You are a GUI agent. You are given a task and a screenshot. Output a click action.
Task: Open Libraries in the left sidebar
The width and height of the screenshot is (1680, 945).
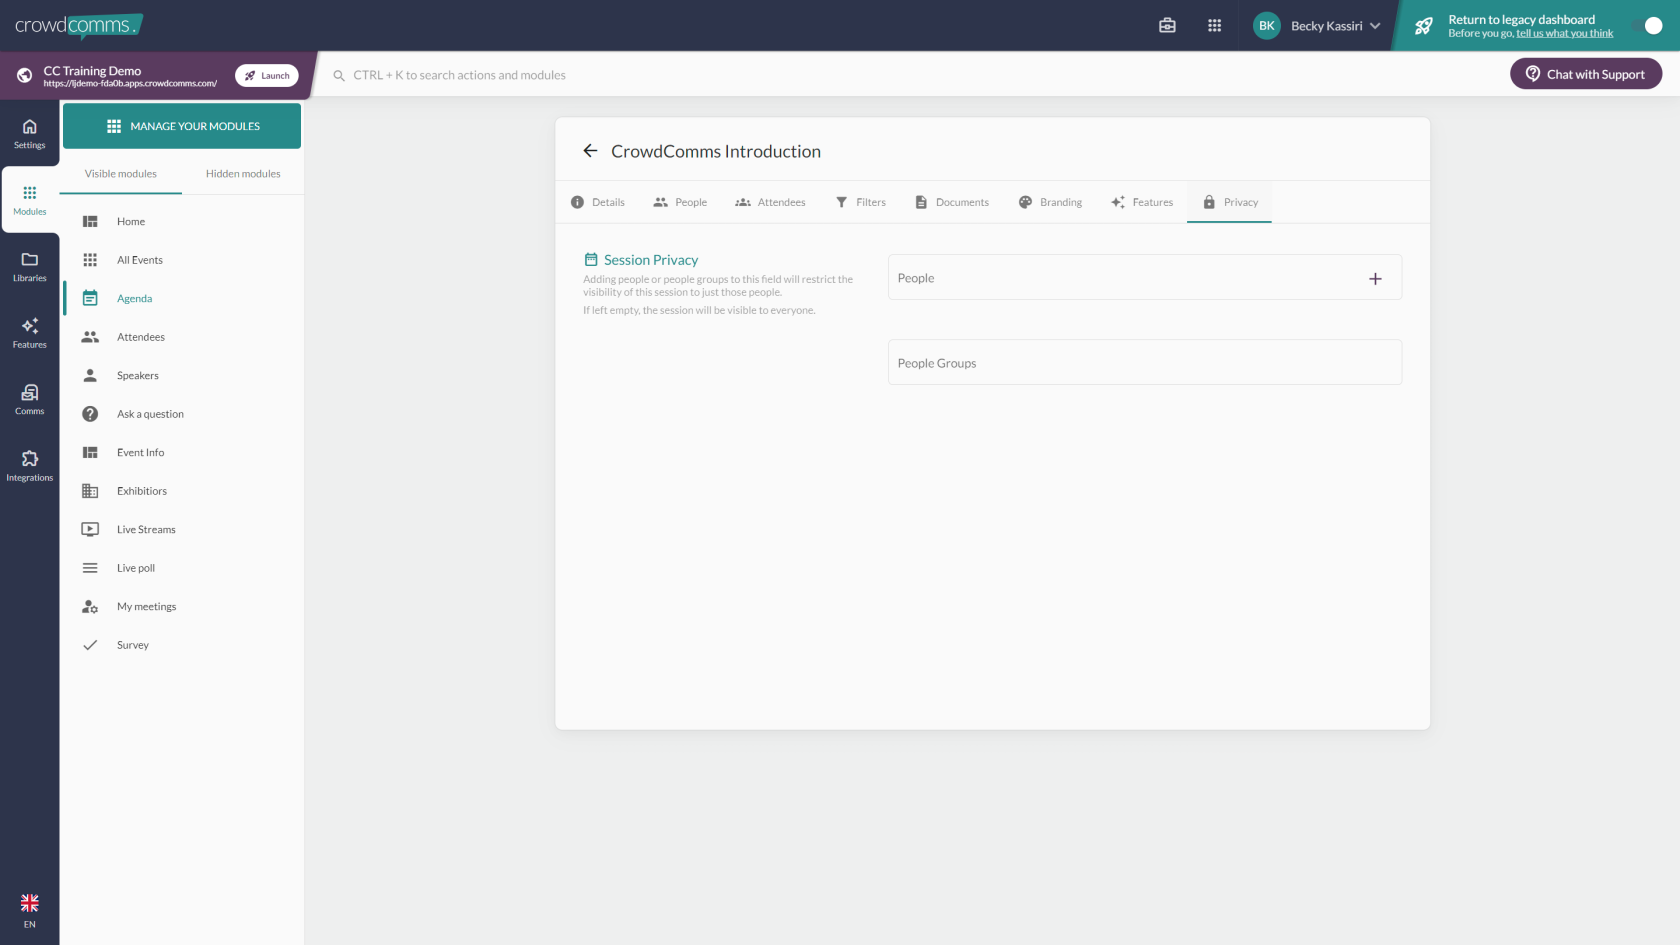click(x=30, y=267)
